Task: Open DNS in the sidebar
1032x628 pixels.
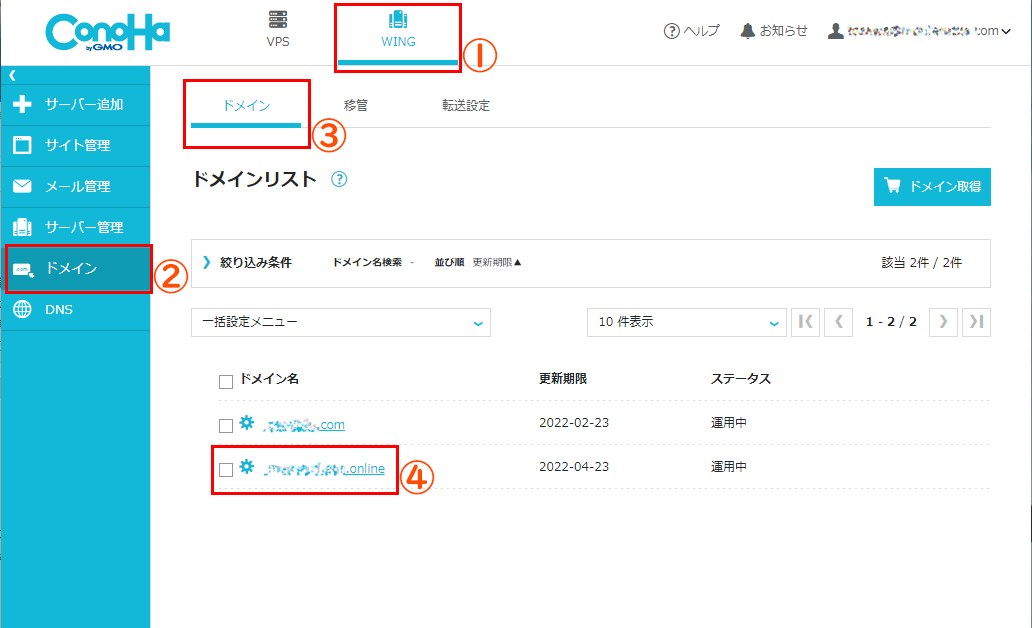Action: (76, 310)
